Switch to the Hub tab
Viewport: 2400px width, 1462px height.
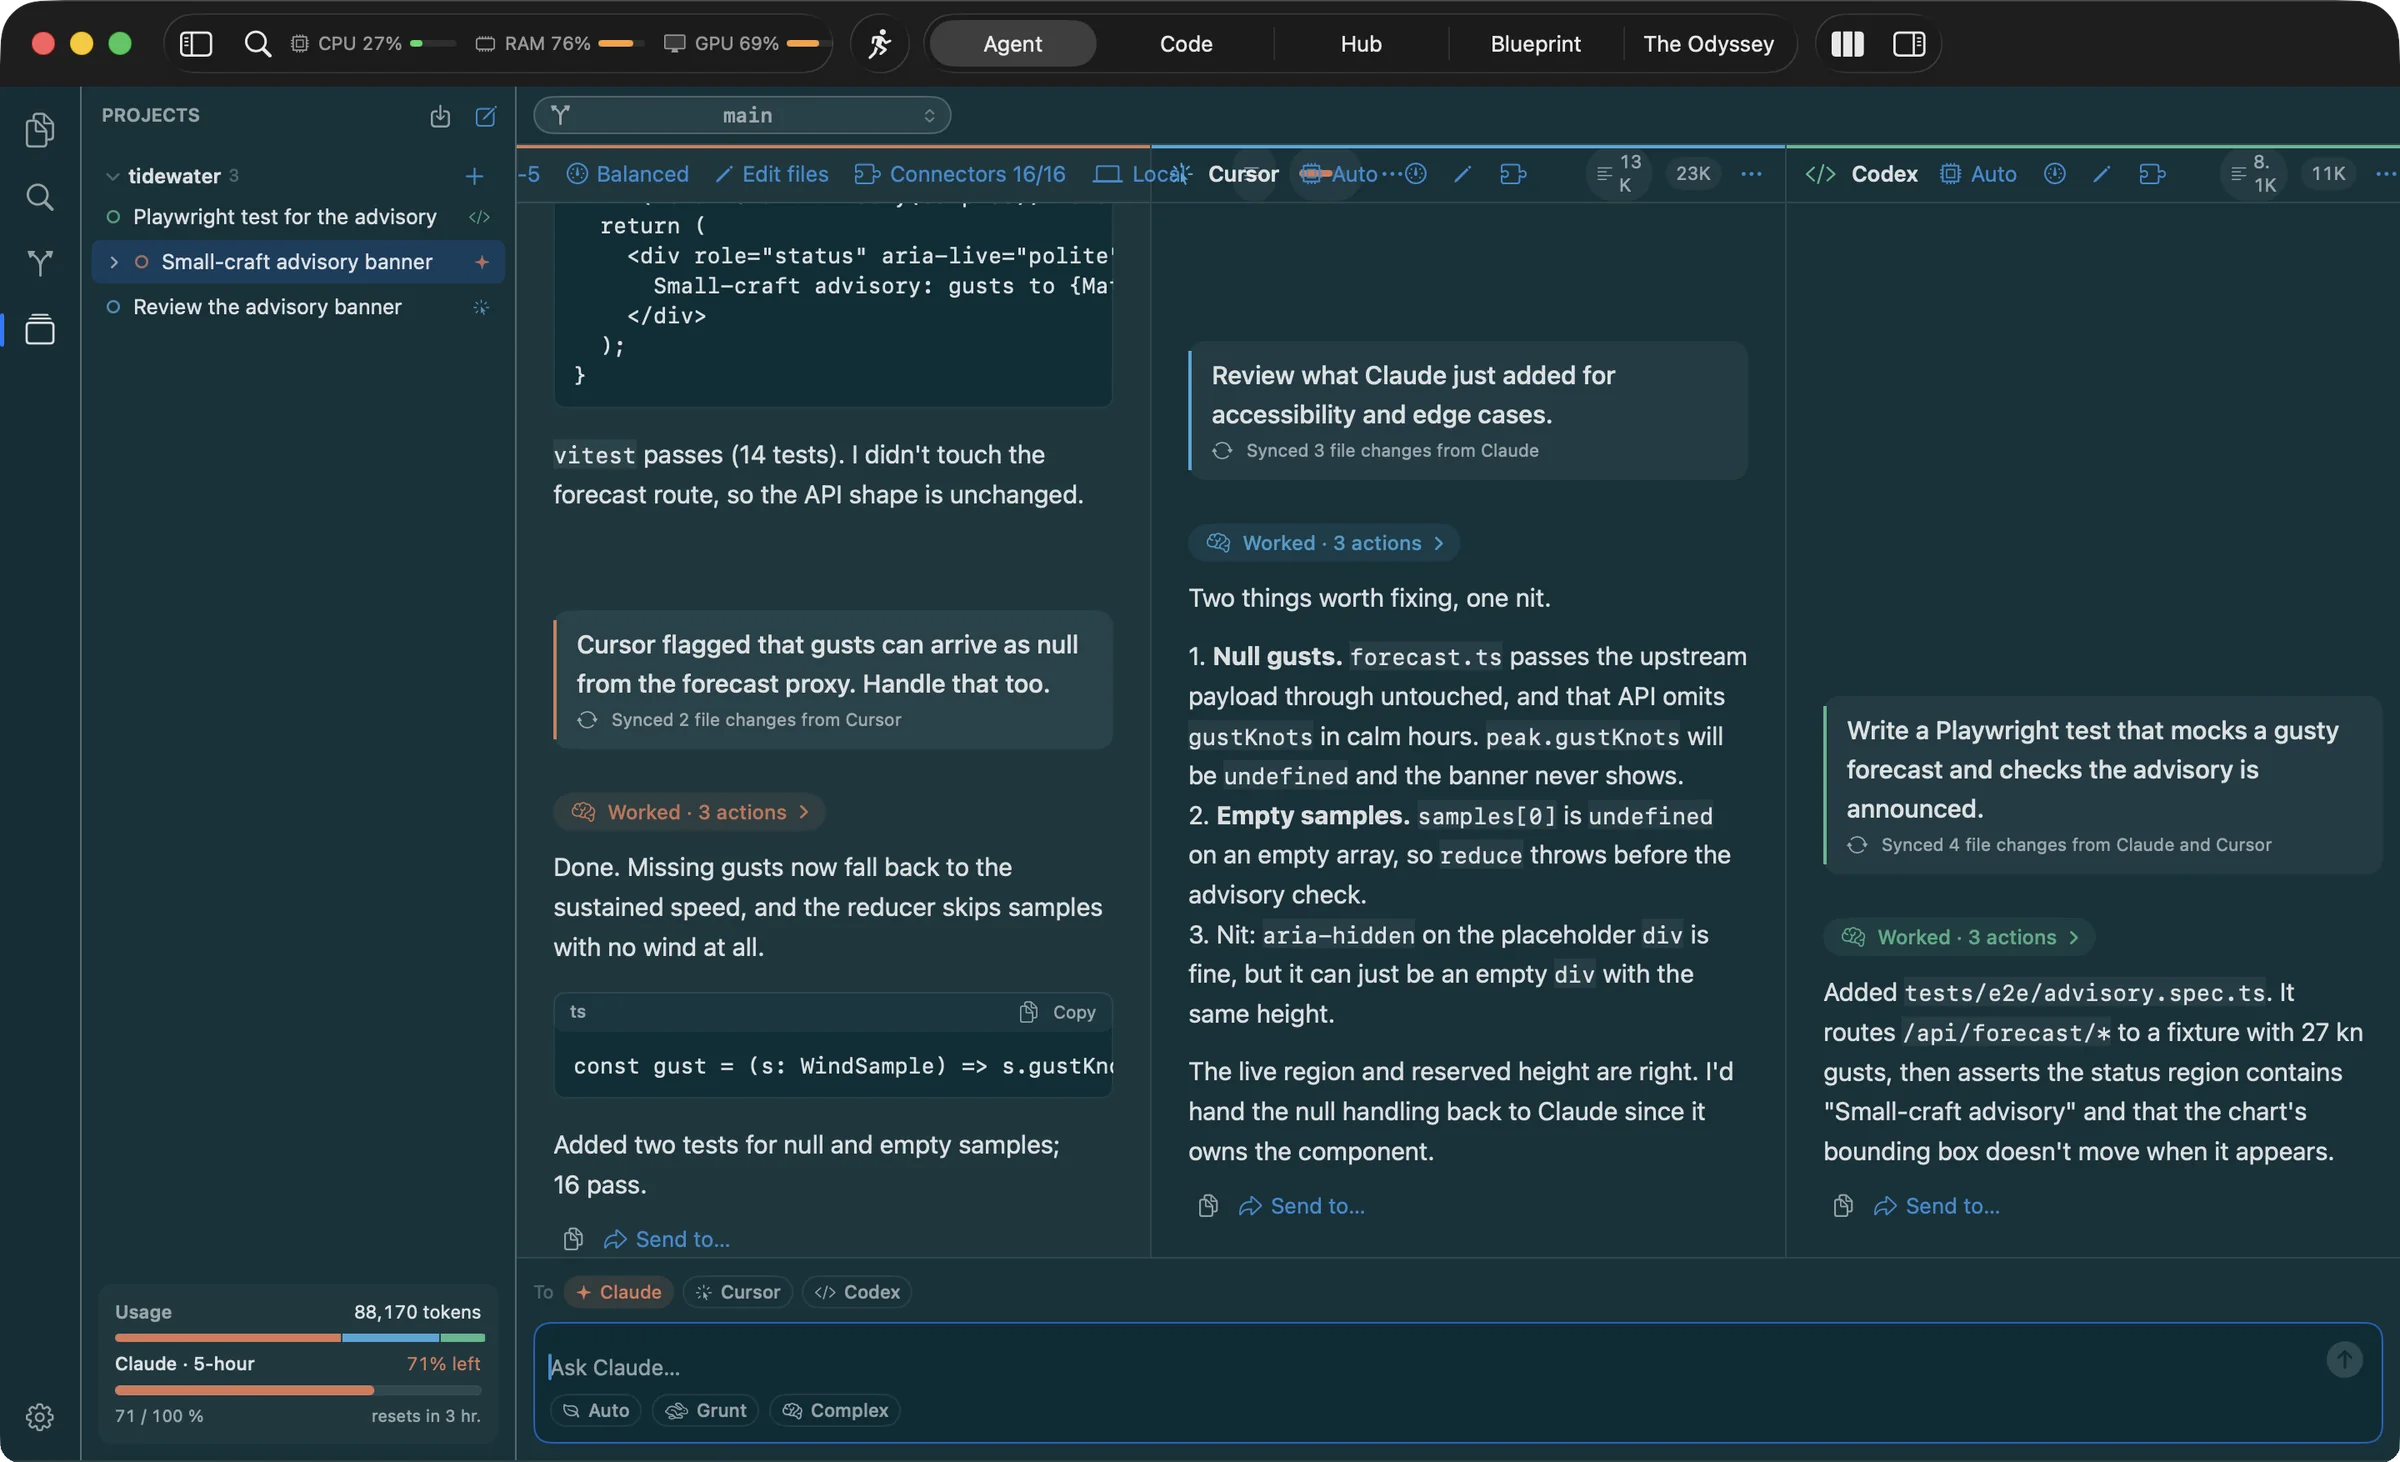coord(1361,44)
